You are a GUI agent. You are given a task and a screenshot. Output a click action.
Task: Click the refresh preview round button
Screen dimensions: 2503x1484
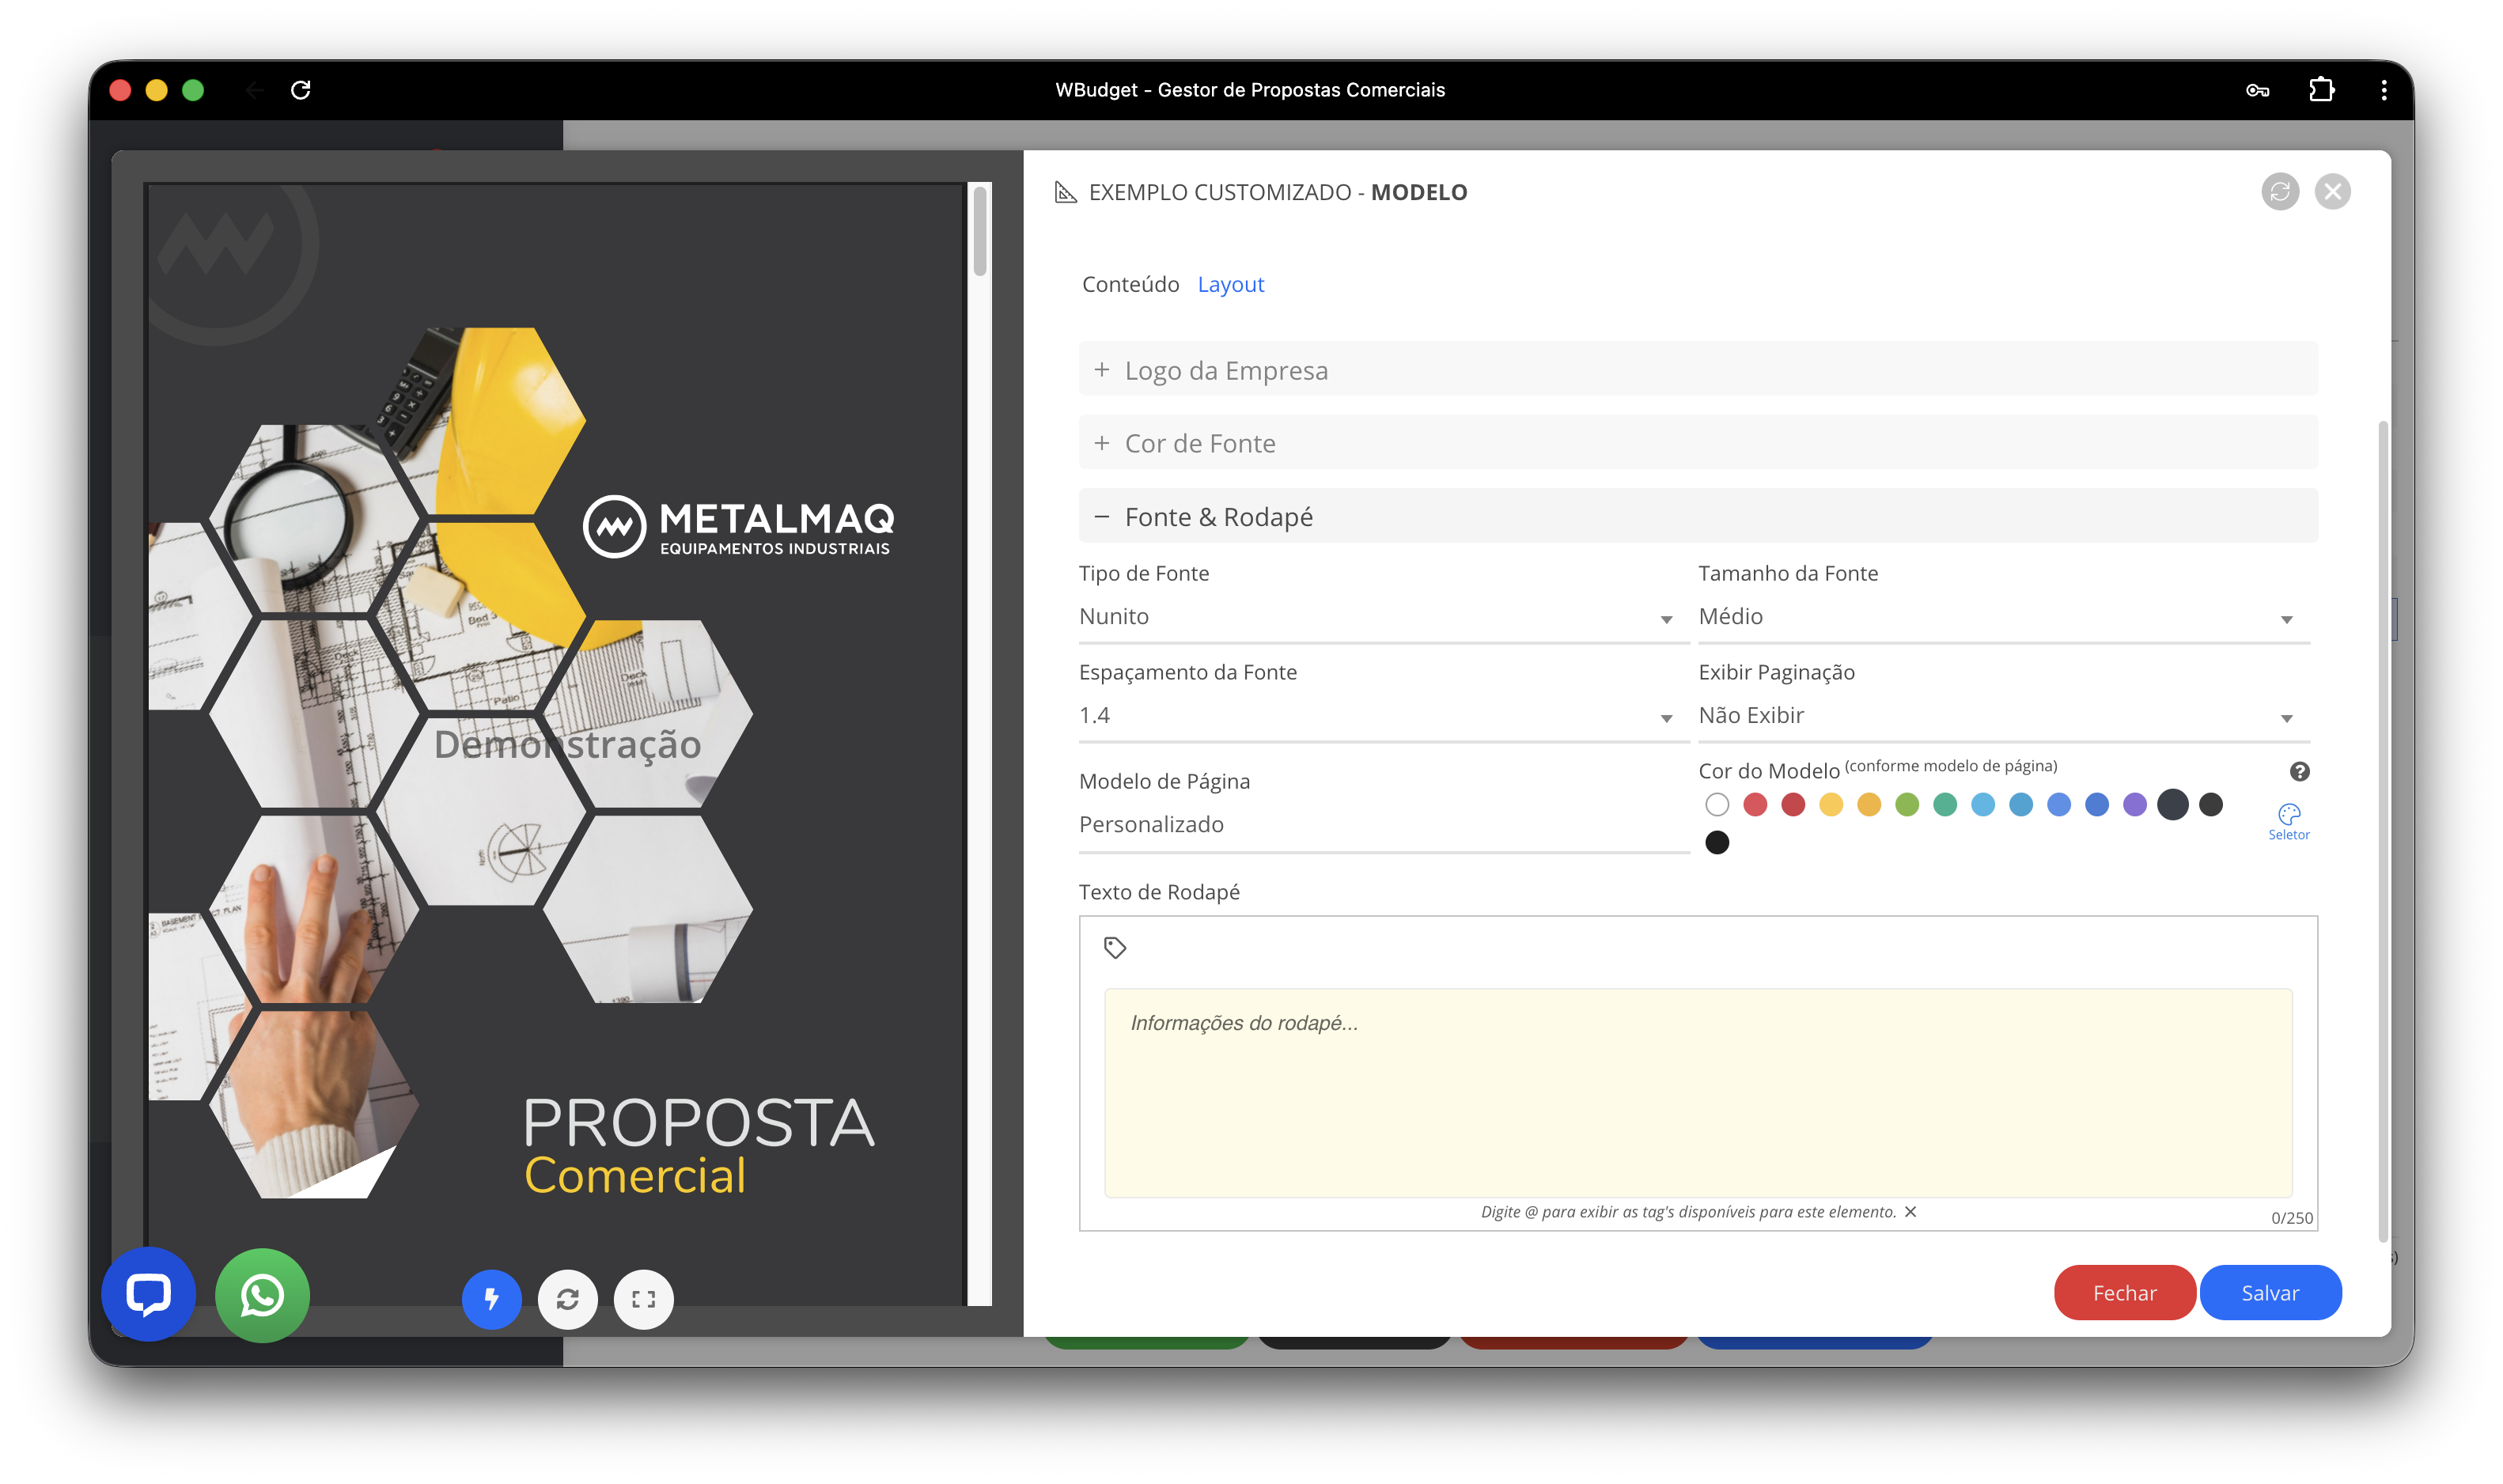(567, 1298)
